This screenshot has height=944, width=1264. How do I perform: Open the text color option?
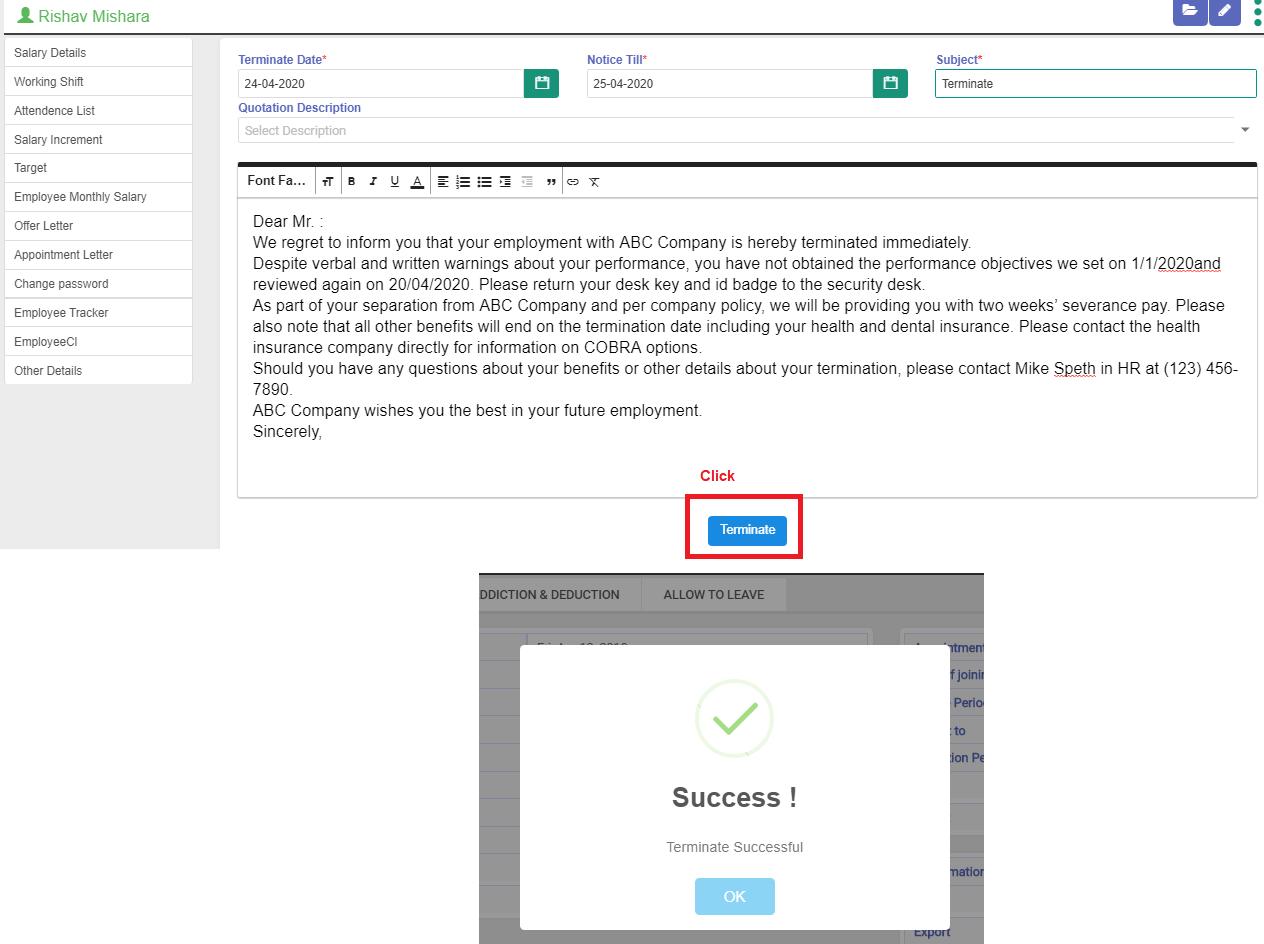tap(417, 181)
